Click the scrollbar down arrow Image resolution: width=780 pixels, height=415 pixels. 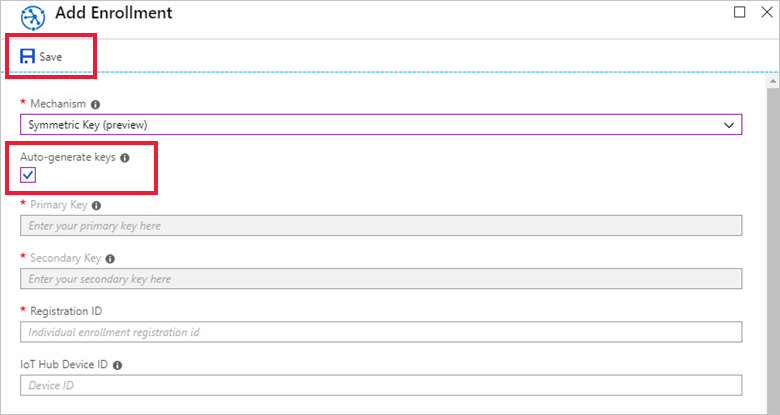[x=772, y=408]
